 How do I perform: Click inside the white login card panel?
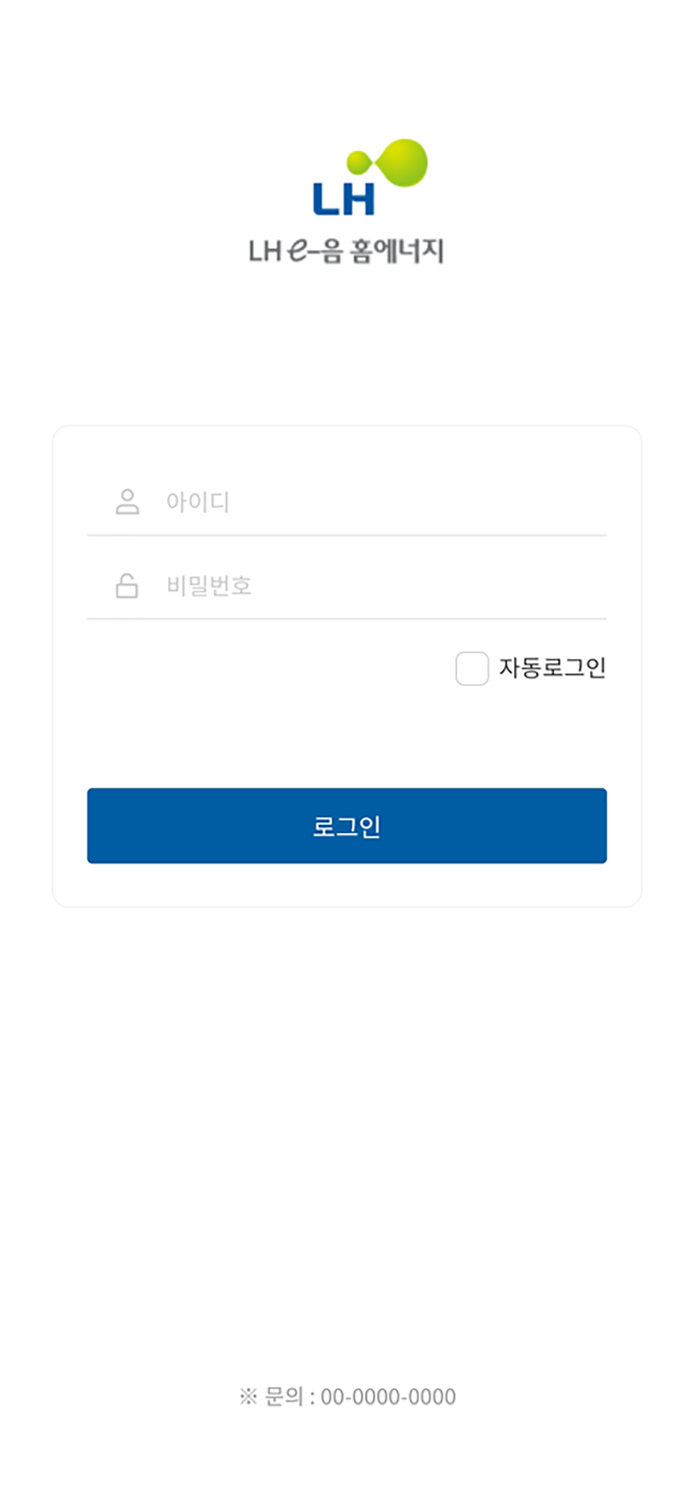tap(346, 730)
